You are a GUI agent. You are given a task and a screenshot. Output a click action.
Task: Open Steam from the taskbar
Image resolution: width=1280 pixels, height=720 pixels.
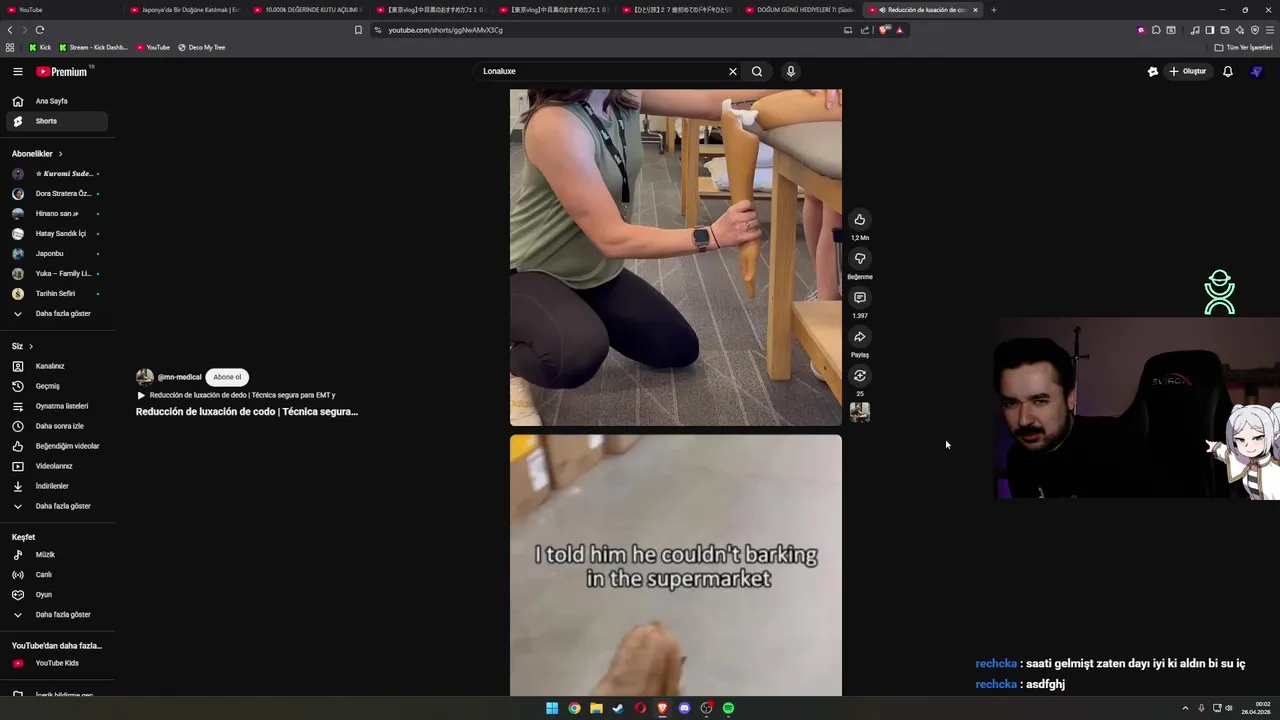618,708
